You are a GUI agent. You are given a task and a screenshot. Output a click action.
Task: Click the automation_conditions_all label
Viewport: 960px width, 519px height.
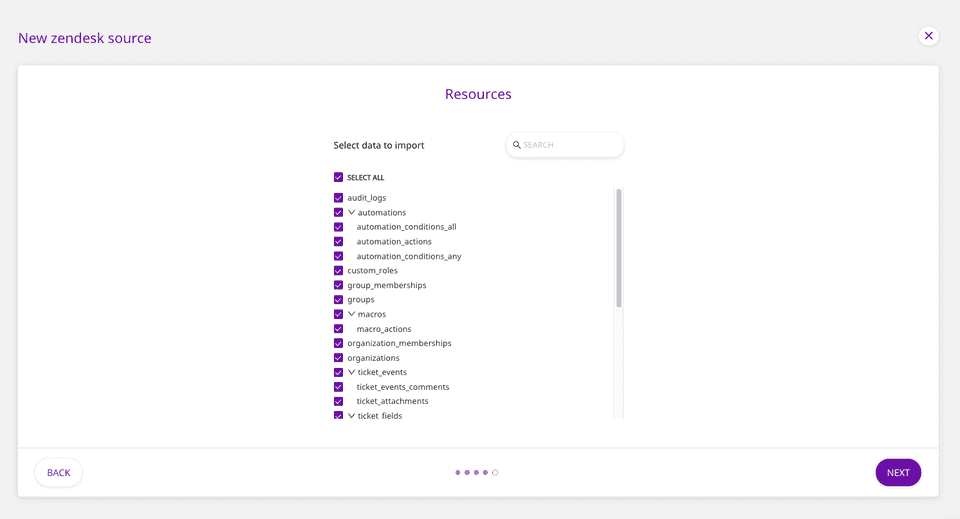click(x=407, y=227)
